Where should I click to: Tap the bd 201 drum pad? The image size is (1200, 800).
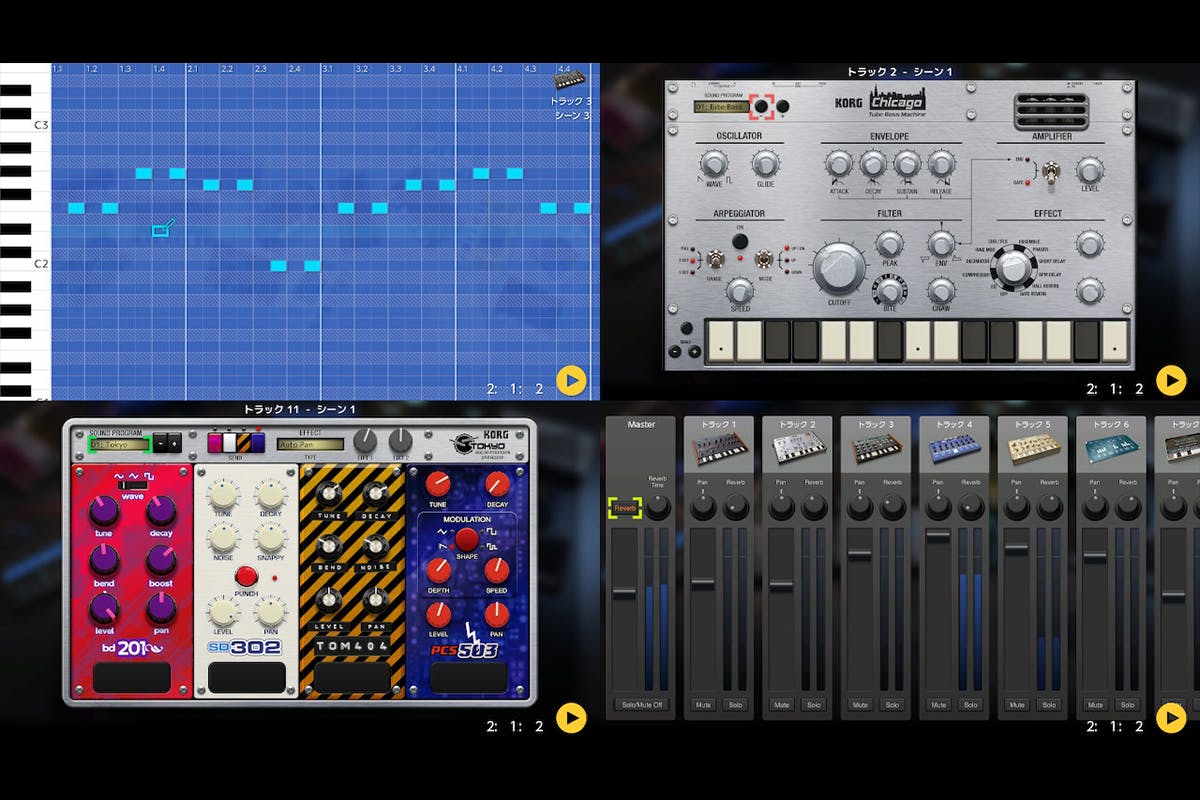pos(132,677)
